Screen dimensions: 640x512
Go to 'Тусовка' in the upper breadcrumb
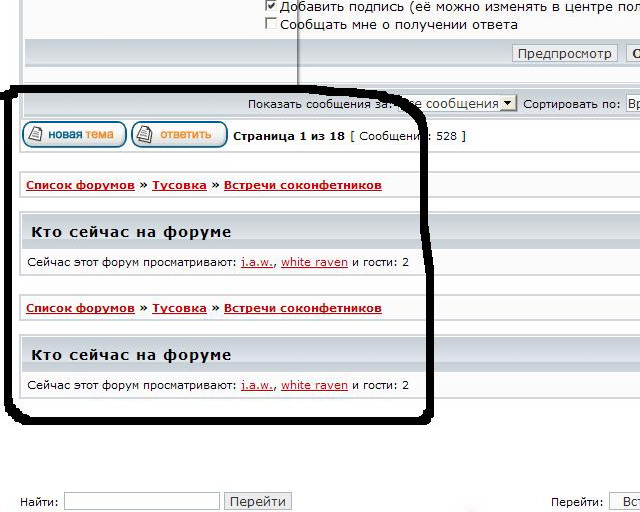tap(179, 185)
